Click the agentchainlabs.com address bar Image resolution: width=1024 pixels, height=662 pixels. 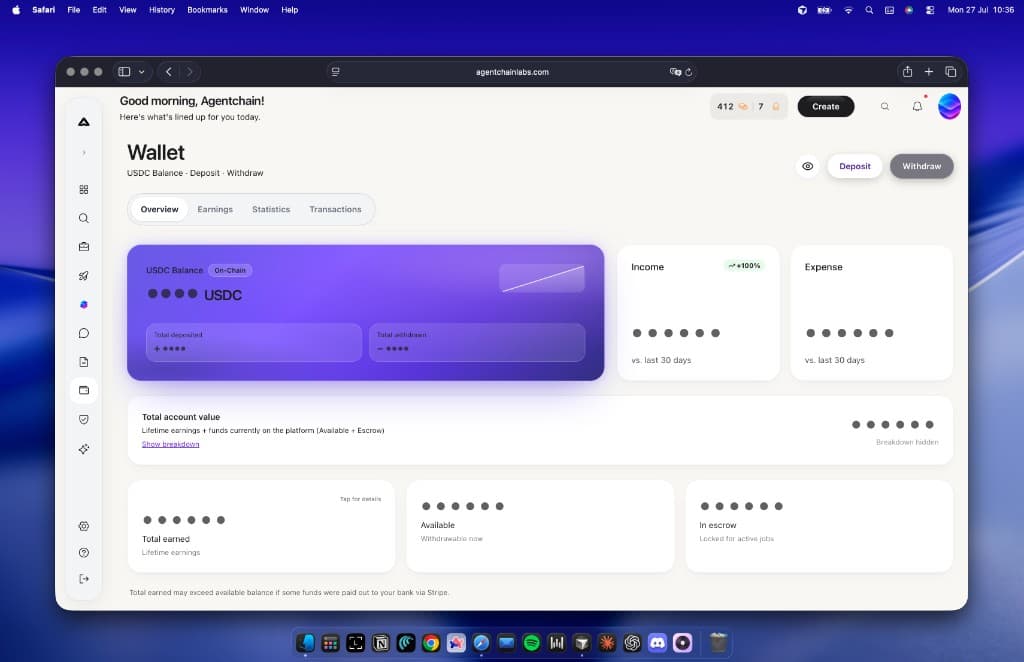(512, 72)
